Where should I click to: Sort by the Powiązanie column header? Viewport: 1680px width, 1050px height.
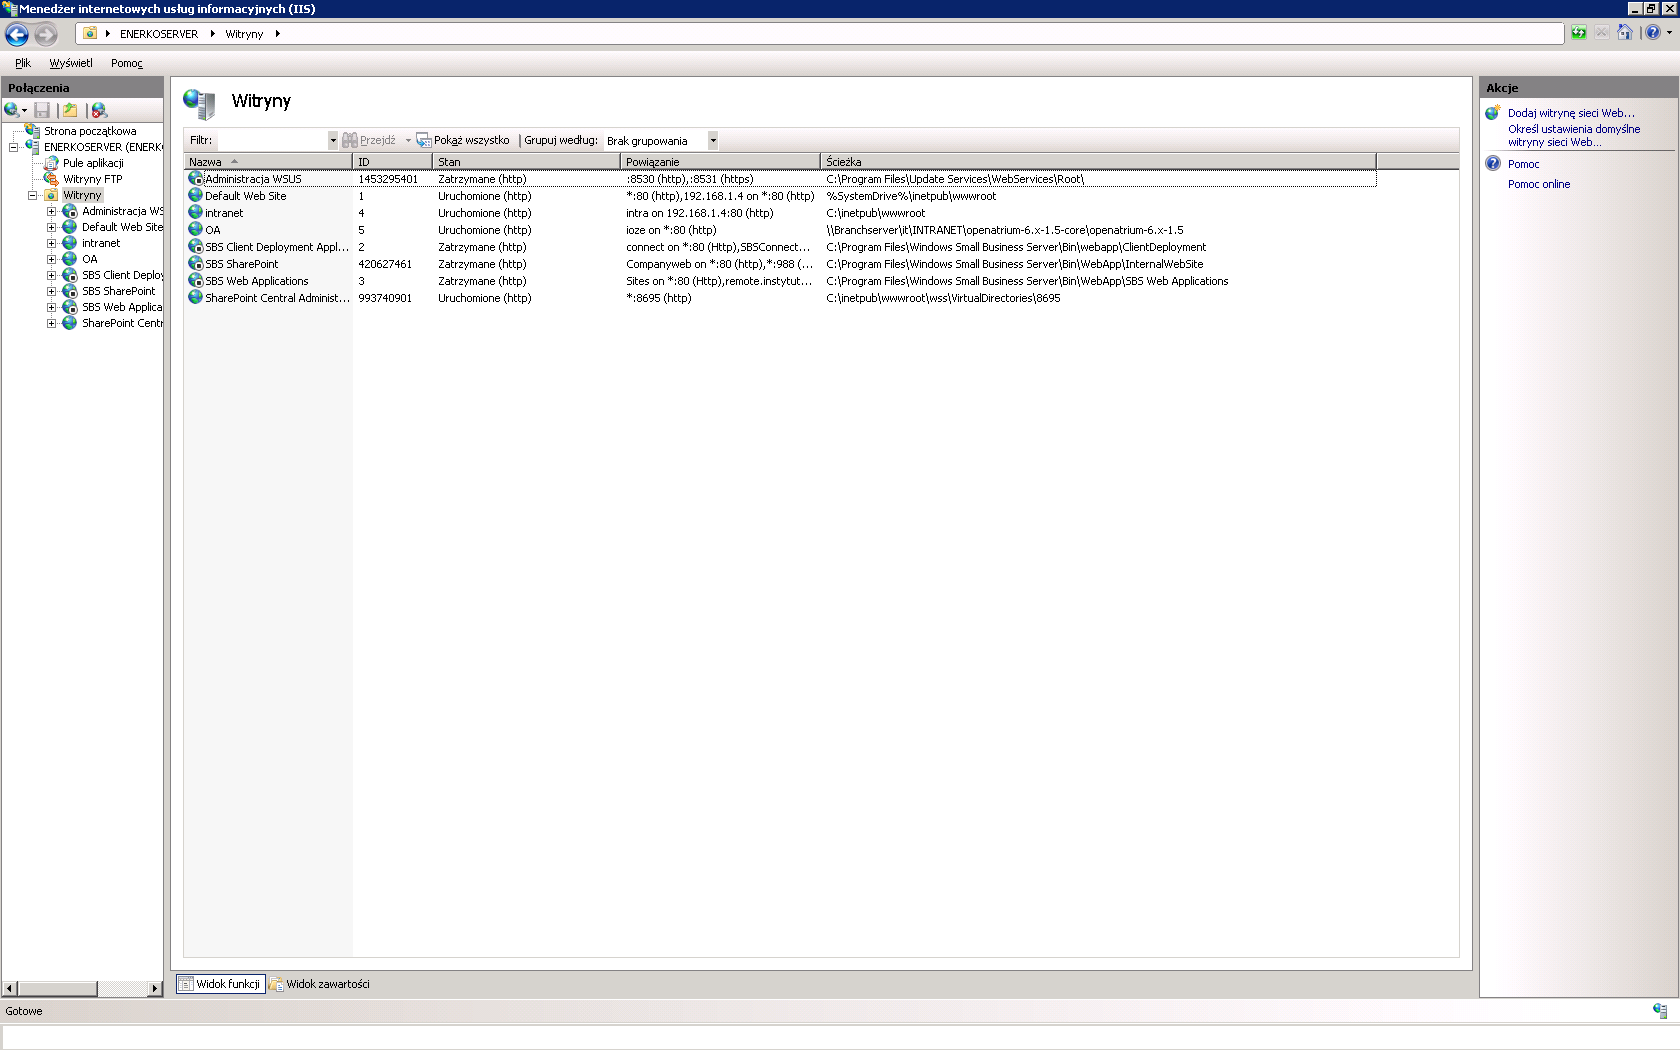coord(720,161)
